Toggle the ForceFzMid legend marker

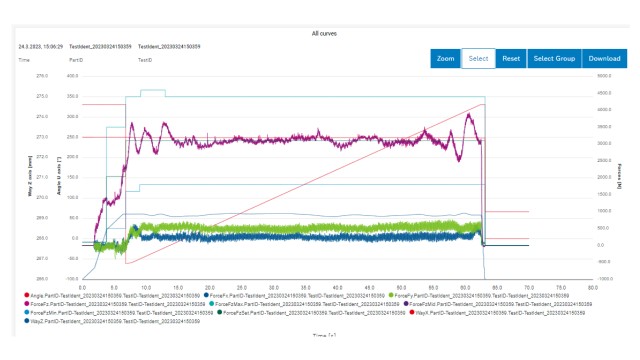click(x=406, y=304)
